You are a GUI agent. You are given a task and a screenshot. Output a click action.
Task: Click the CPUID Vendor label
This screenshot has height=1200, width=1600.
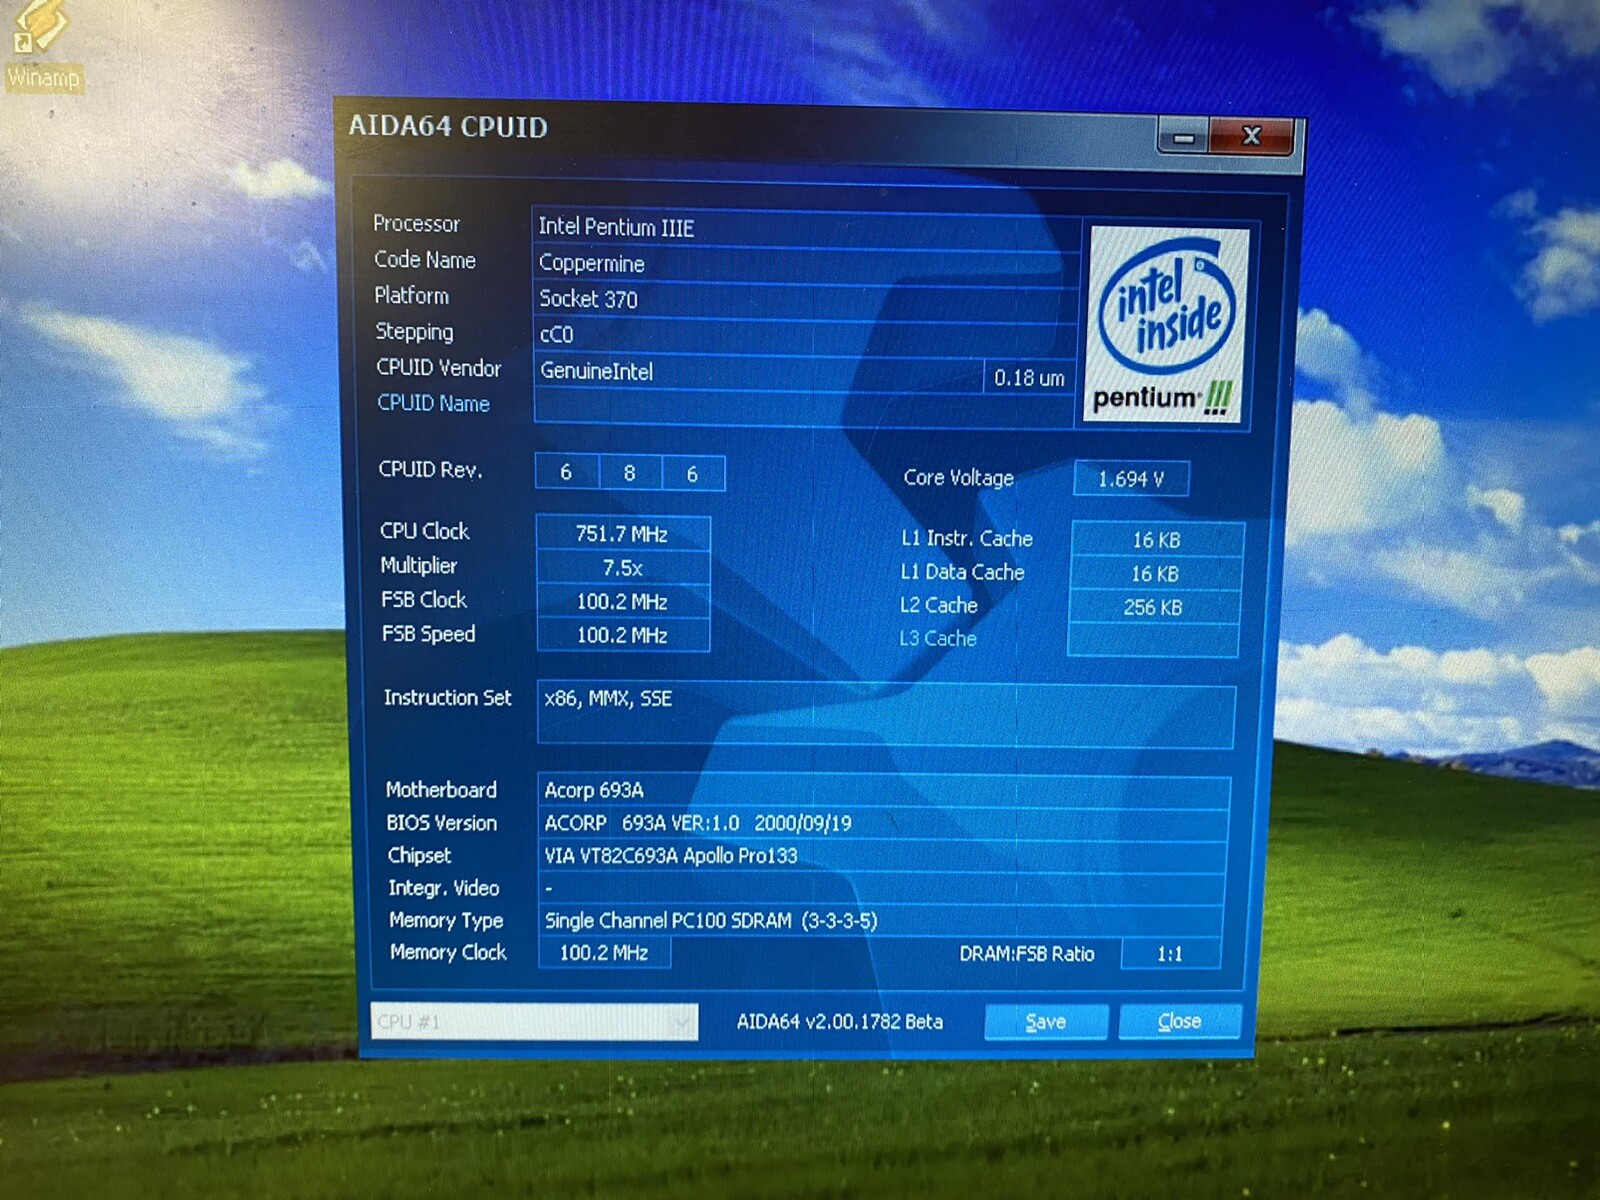(438, 368)
